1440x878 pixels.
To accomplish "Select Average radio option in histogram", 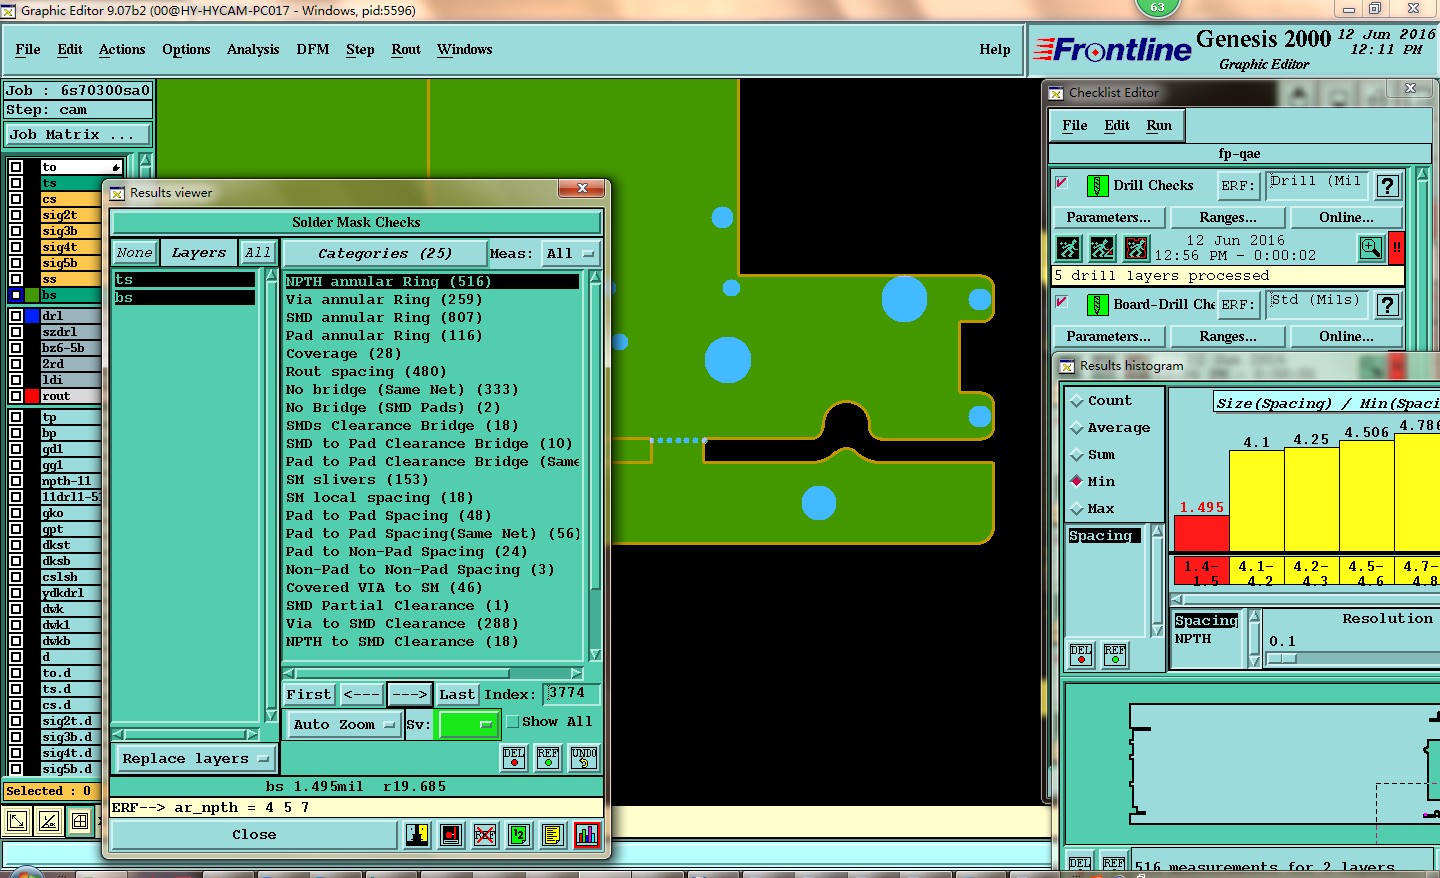I will [x=1077, y=428].
